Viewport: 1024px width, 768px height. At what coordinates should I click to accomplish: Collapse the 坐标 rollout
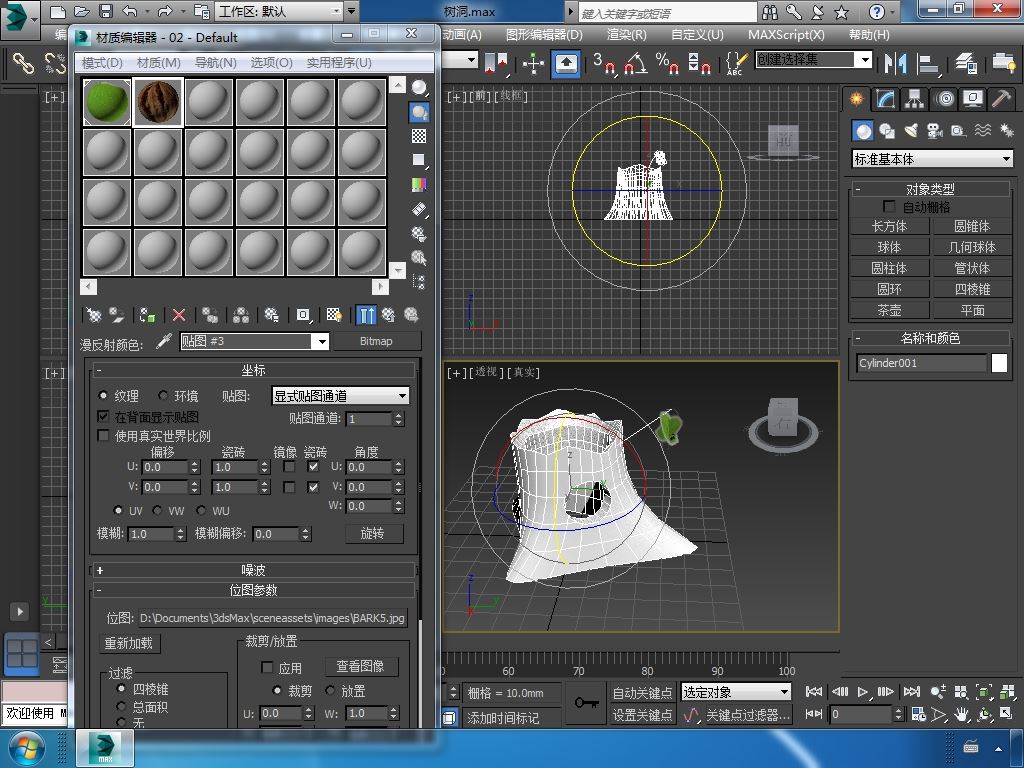[x=253, y=370]
